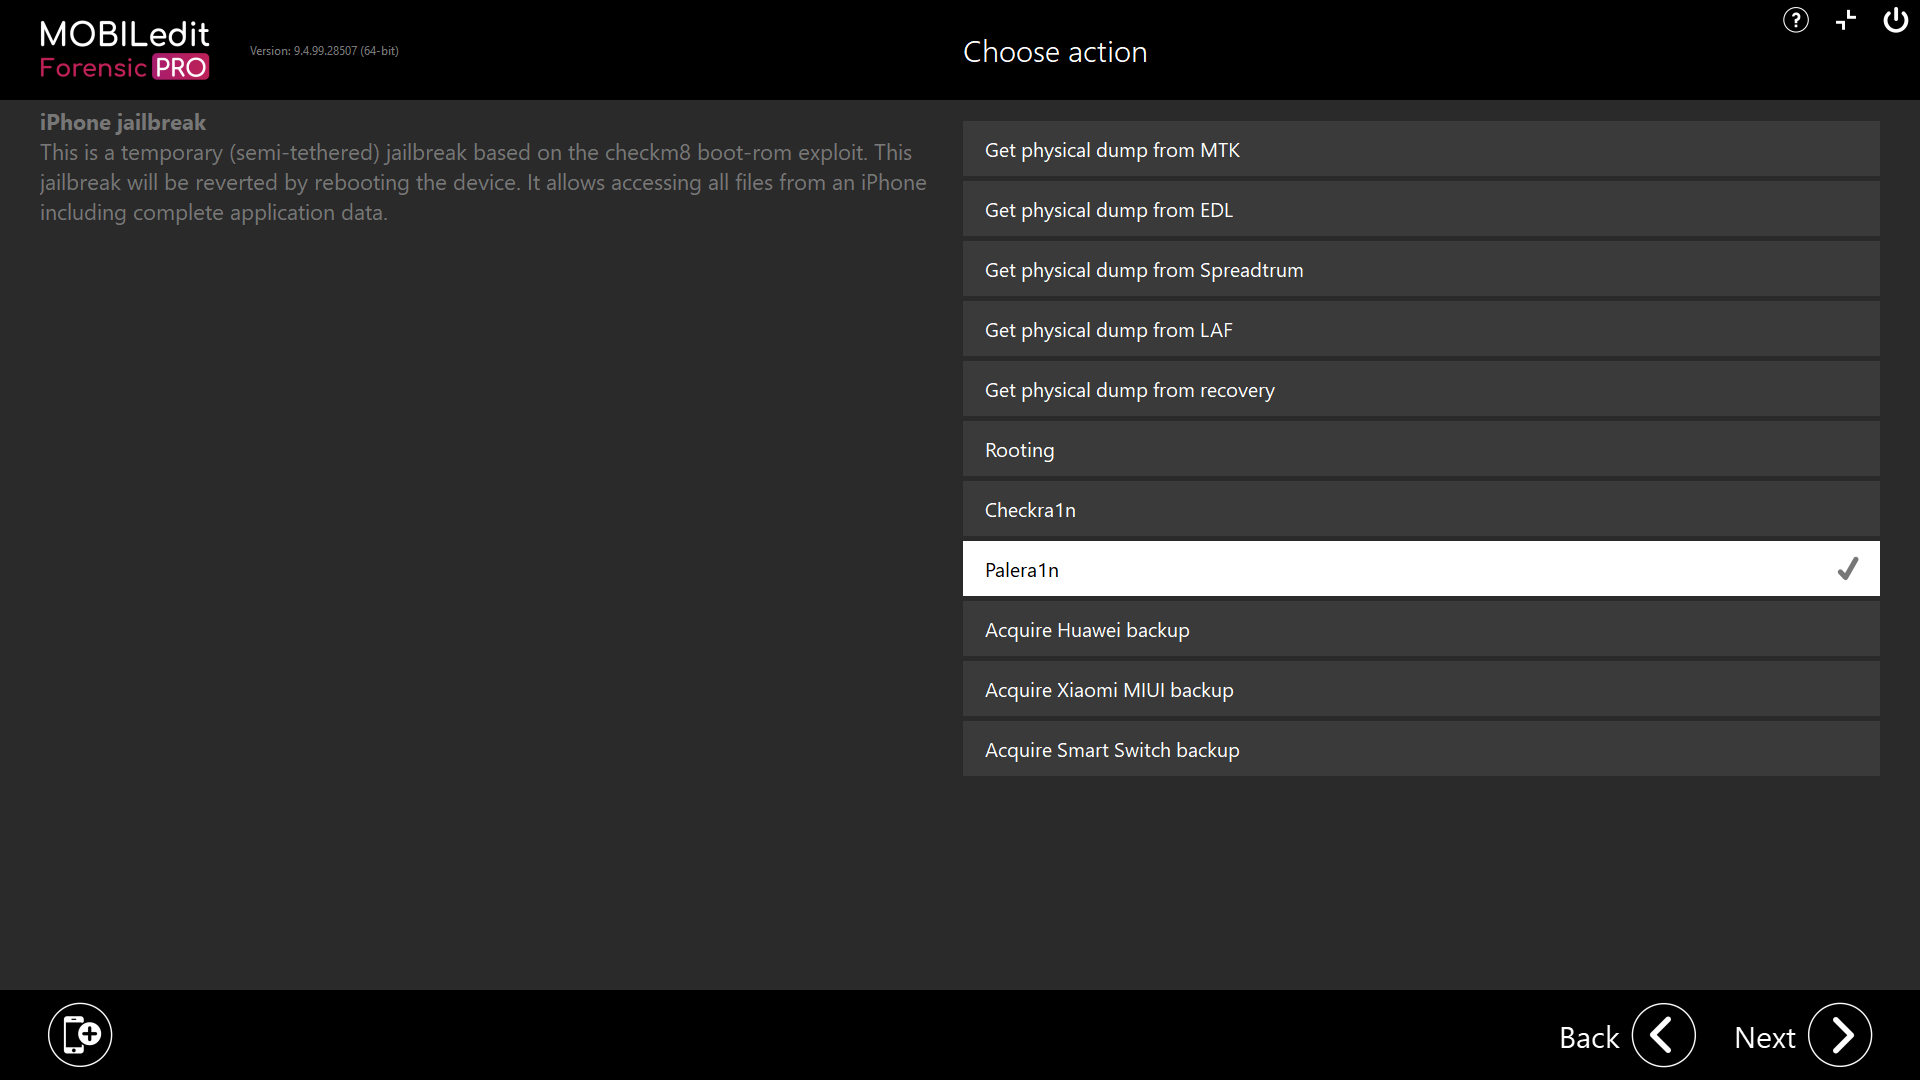Click the exit fullscreen arrows icon
Screen dimensions: 1920x1080
[1846, 20]
